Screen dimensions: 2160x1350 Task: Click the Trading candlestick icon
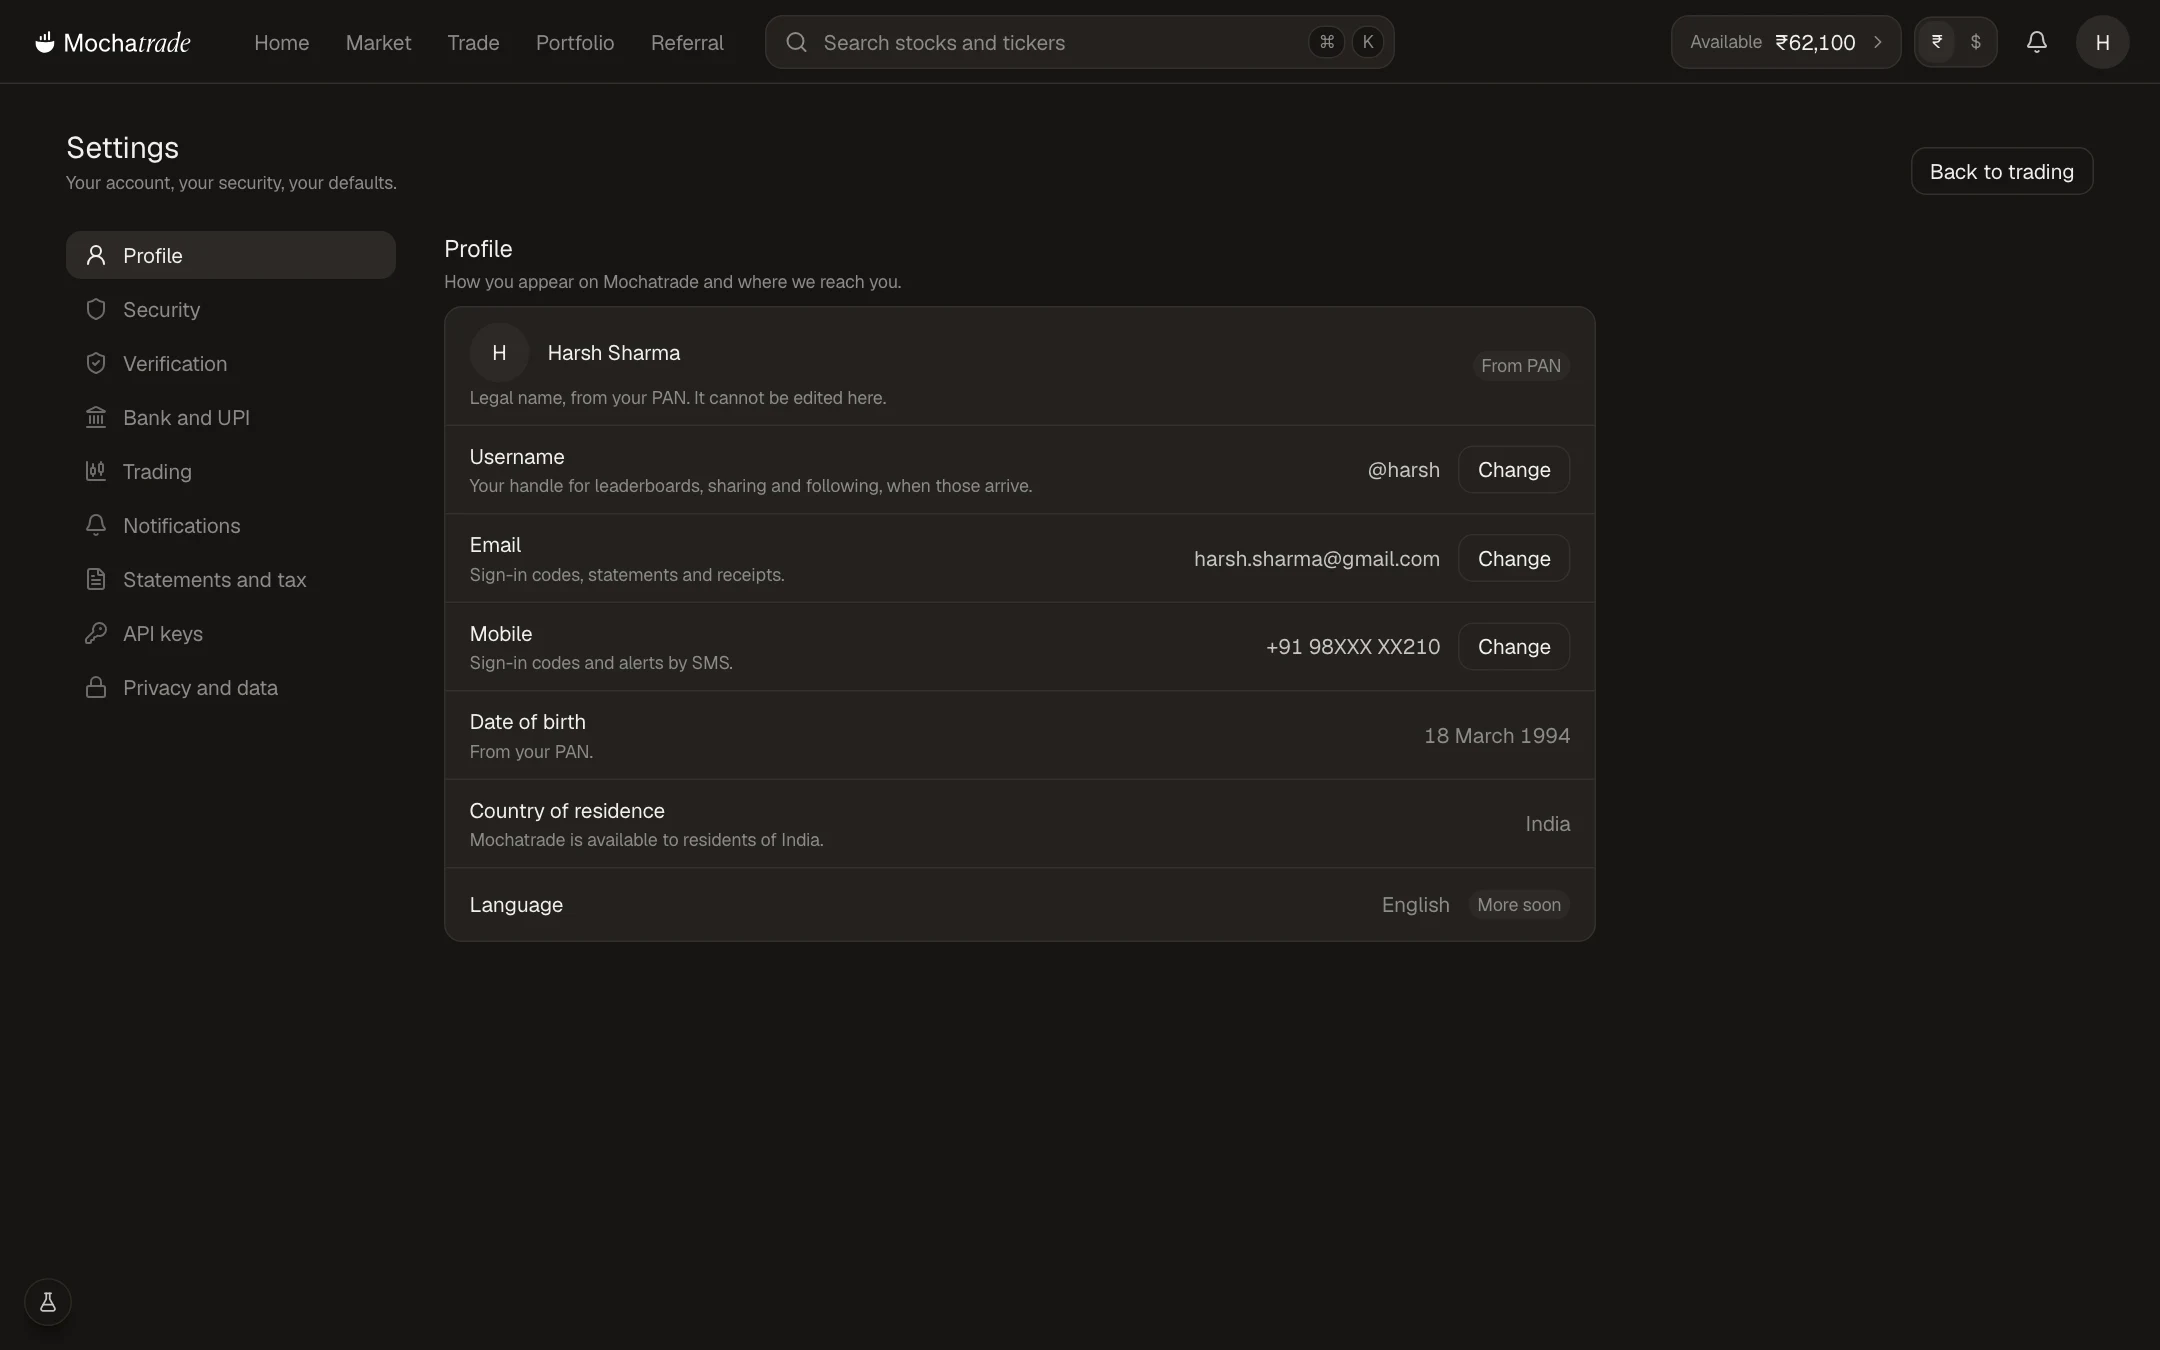[96, 471]
